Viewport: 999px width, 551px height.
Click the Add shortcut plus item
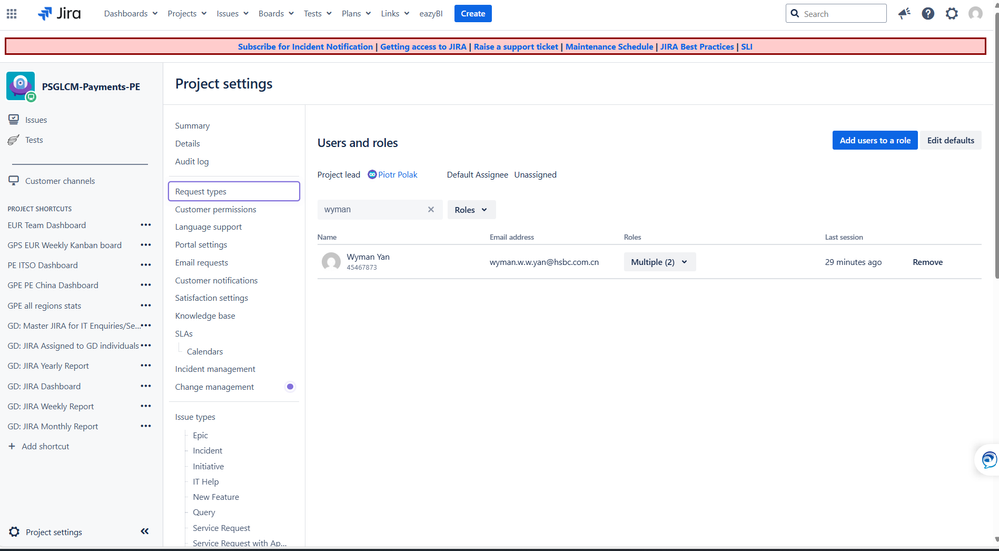[38, 447]
